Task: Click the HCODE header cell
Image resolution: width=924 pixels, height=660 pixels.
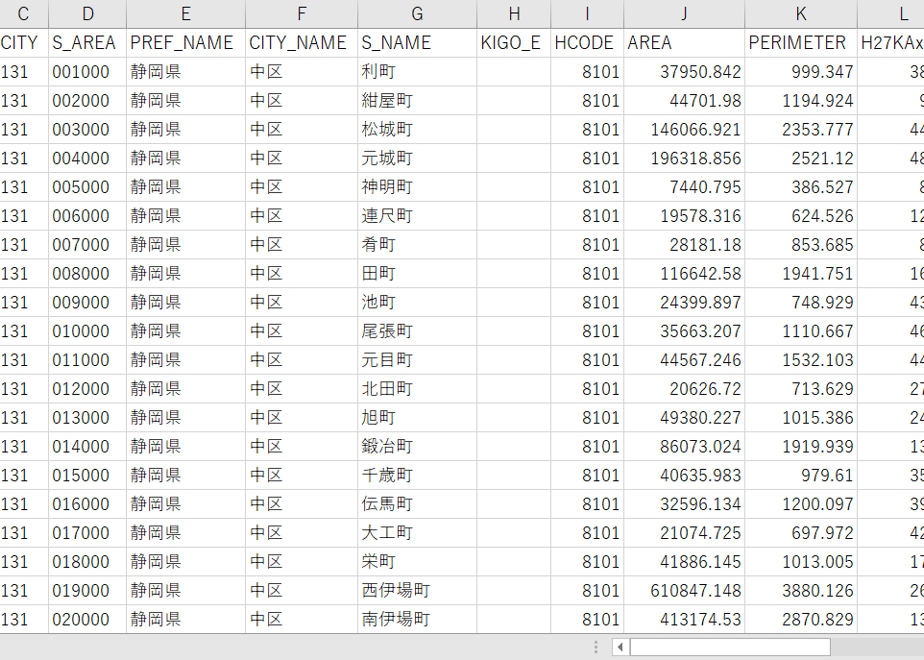Action: click(587, 42)
